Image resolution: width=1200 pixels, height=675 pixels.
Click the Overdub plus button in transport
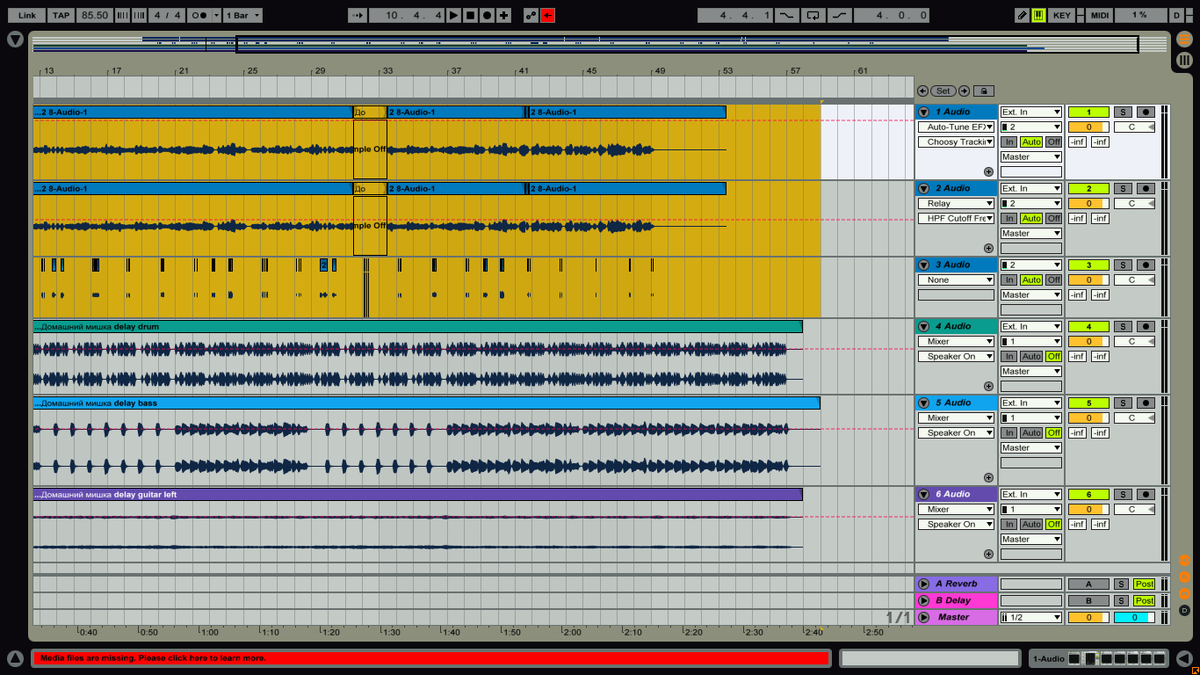[x=504, y=15]
